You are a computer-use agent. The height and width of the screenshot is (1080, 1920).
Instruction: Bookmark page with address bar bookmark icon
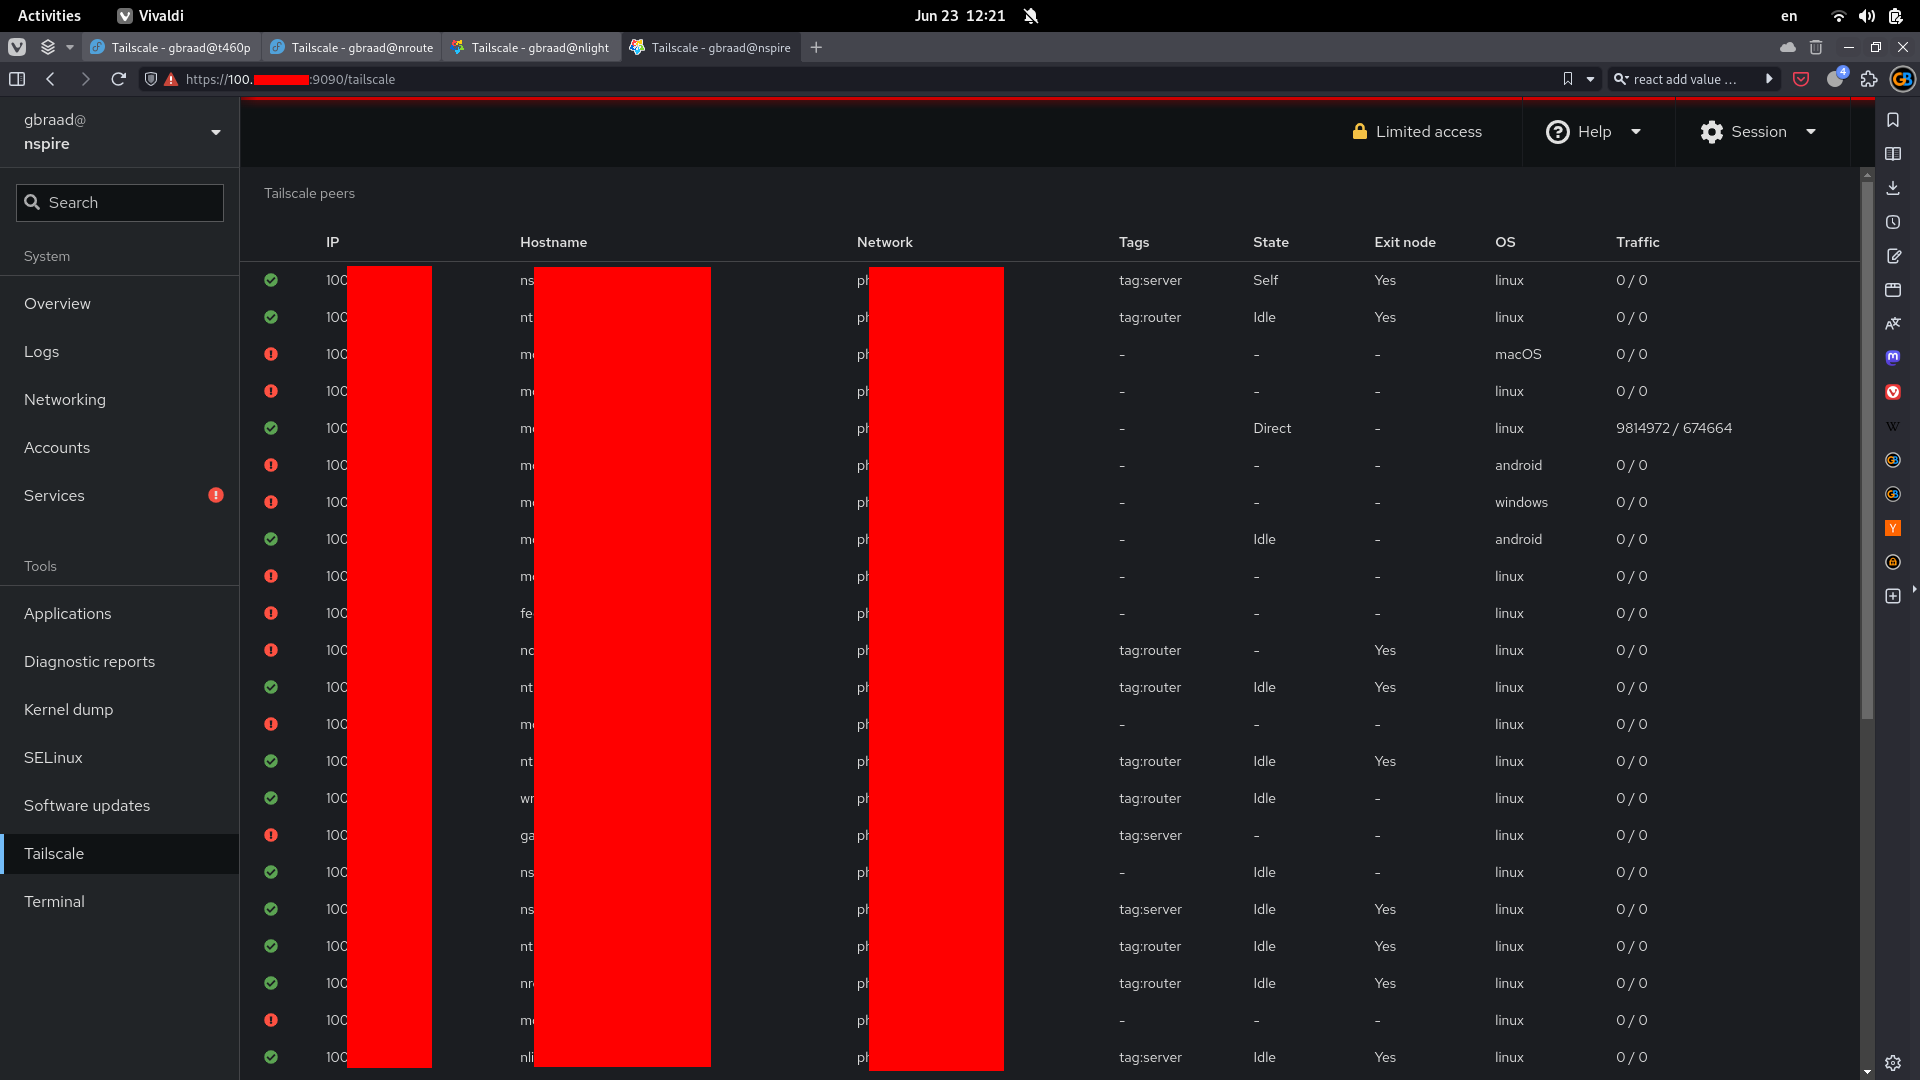click(1567, 79)
